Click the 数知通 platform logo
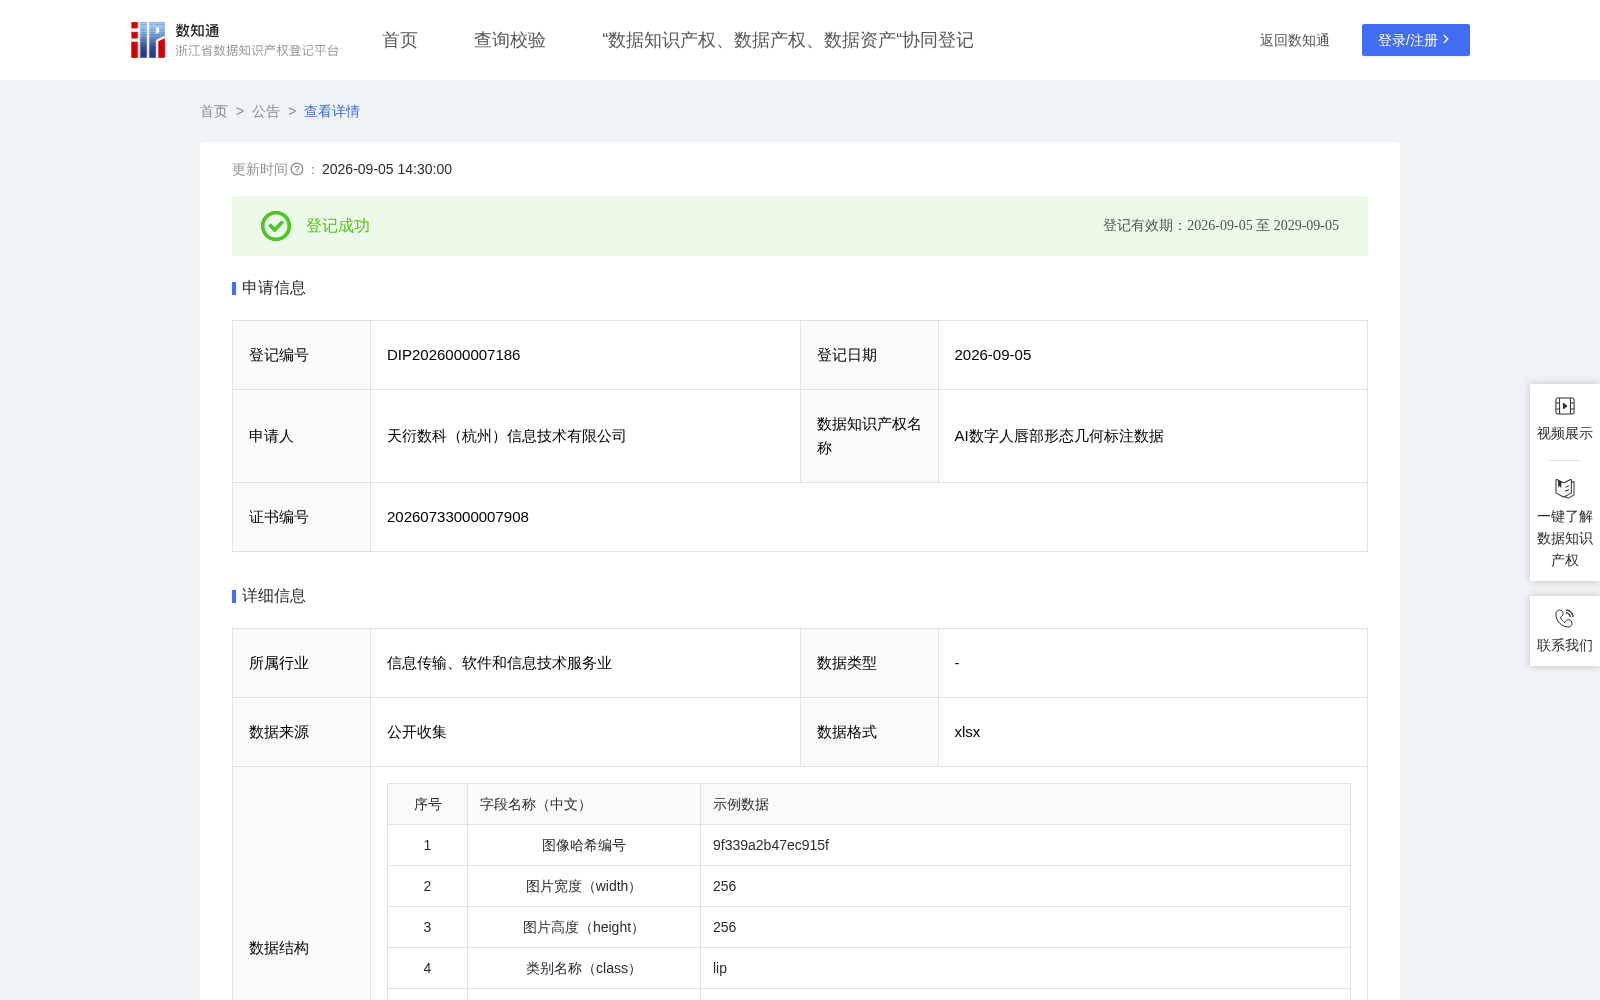Viewport: 1600px width, 1000px height. pyautogui.click(x=235, y=40)
